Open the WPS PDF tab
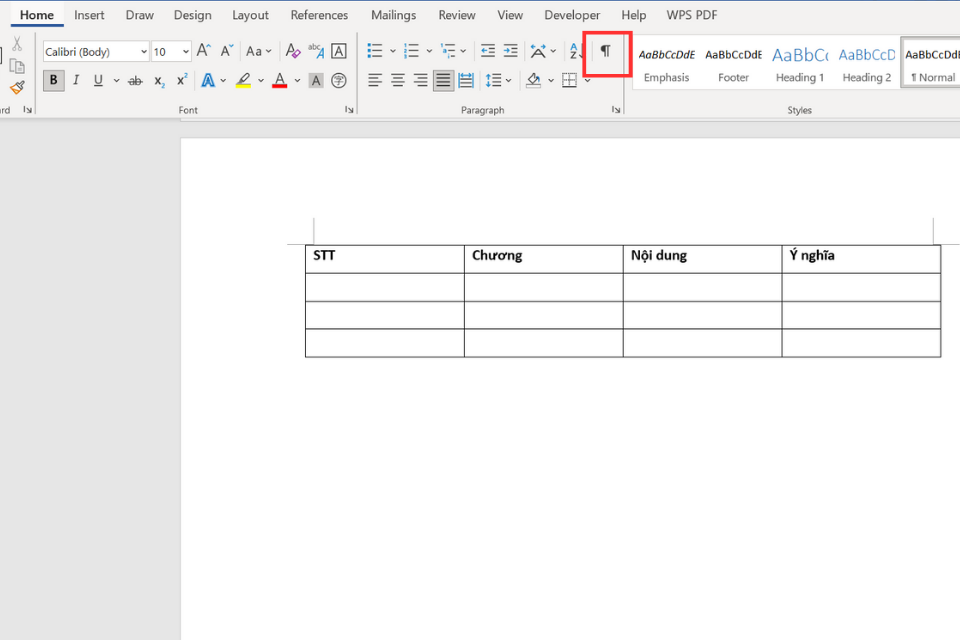Viewport: 960px width, 640px height. 692,15
